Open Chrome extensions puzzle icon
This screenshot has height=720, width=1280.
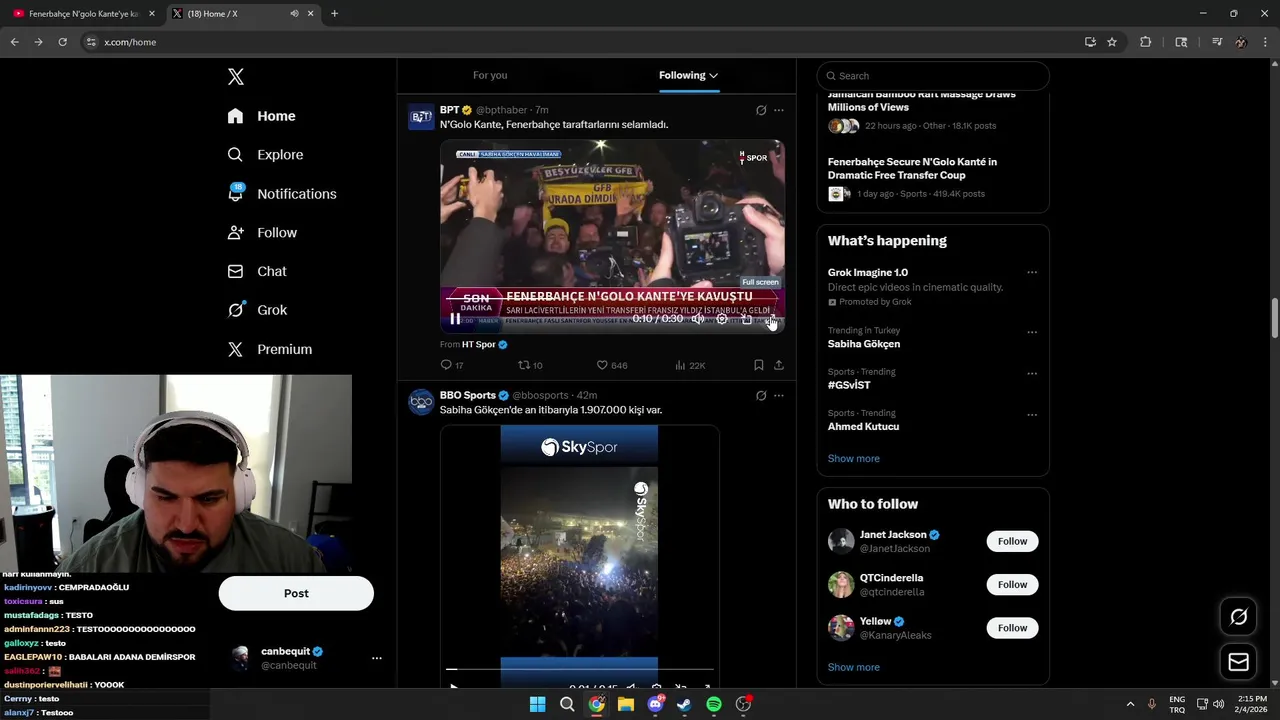click(1146, 42)
